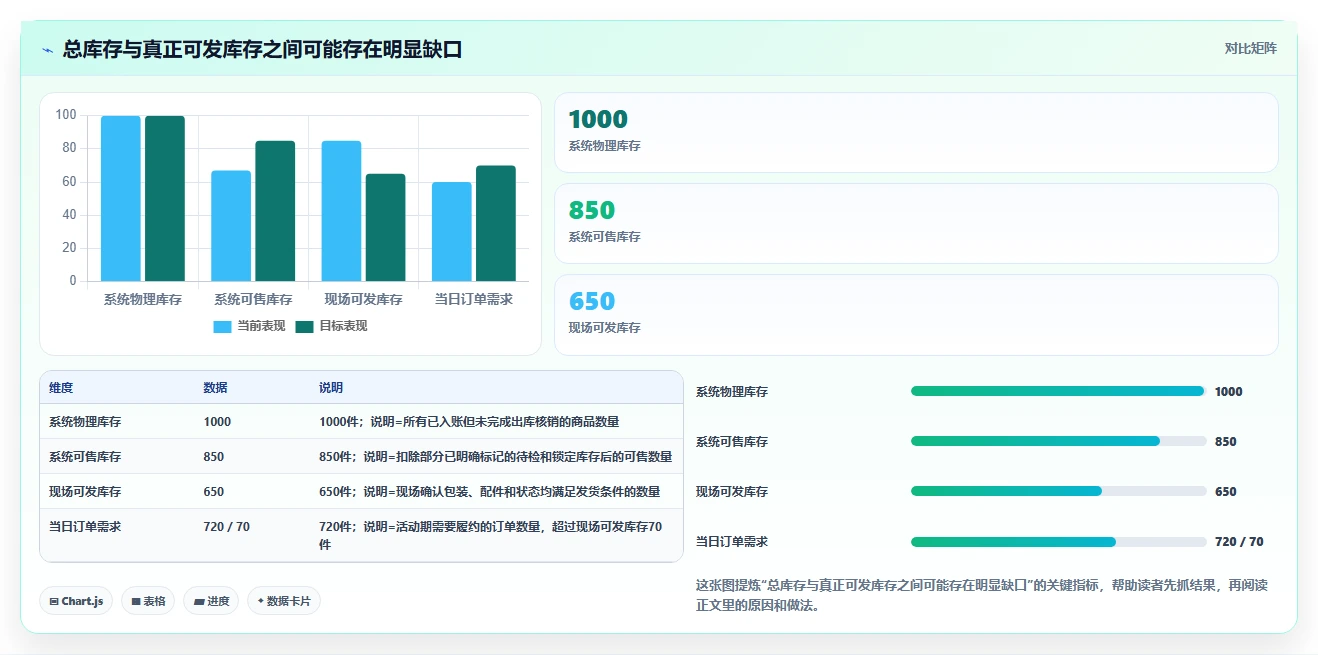1318x655 pixels.
Task: Select the 表格 tag chip
Action: tap(148, 601)
